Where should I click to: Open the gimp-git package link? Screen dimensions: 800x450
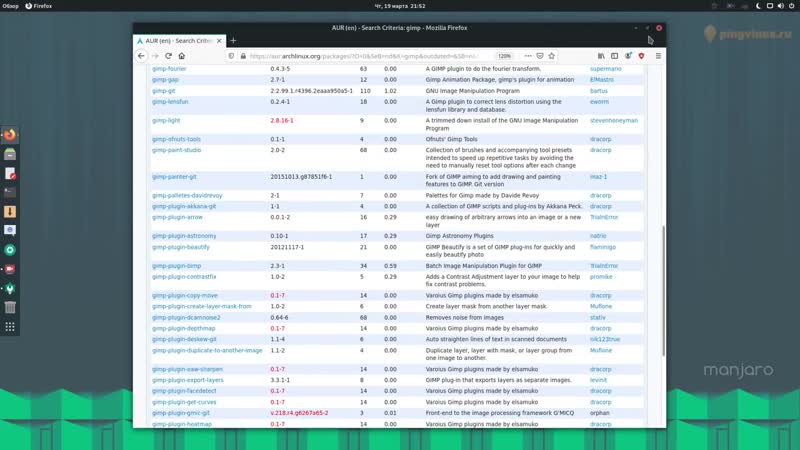coord(163,91)
